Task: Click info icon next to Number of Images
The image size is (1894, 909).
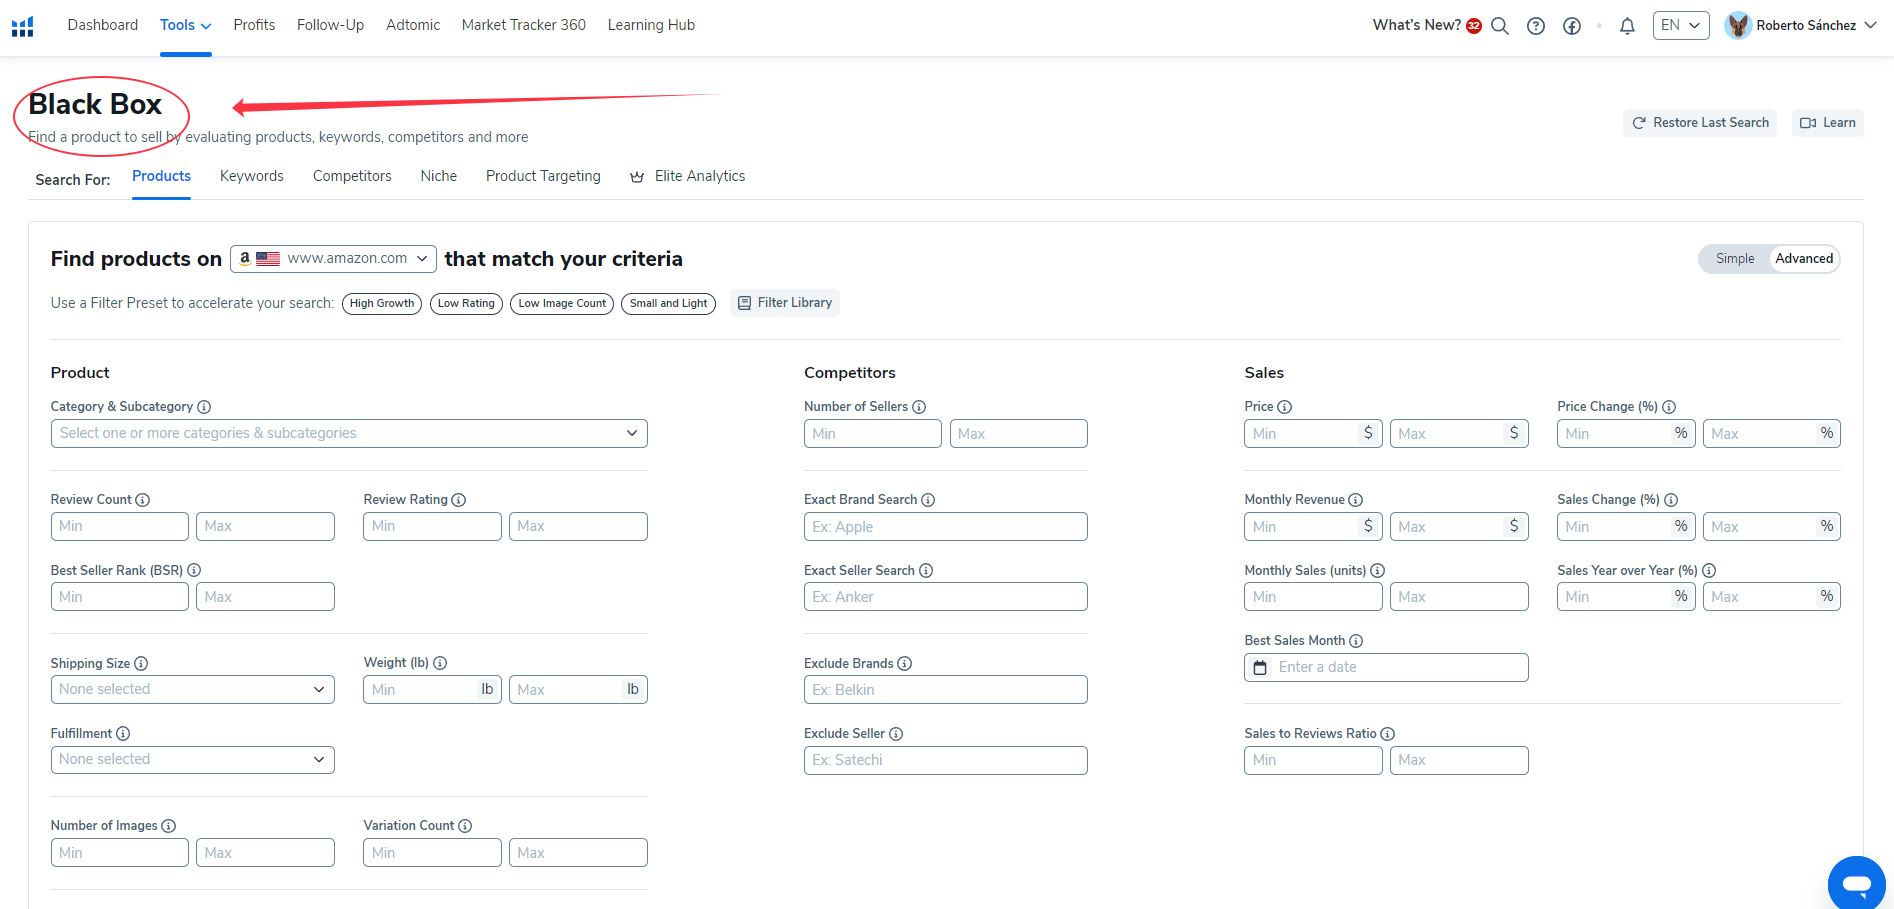Action: (x=169, y=826)
